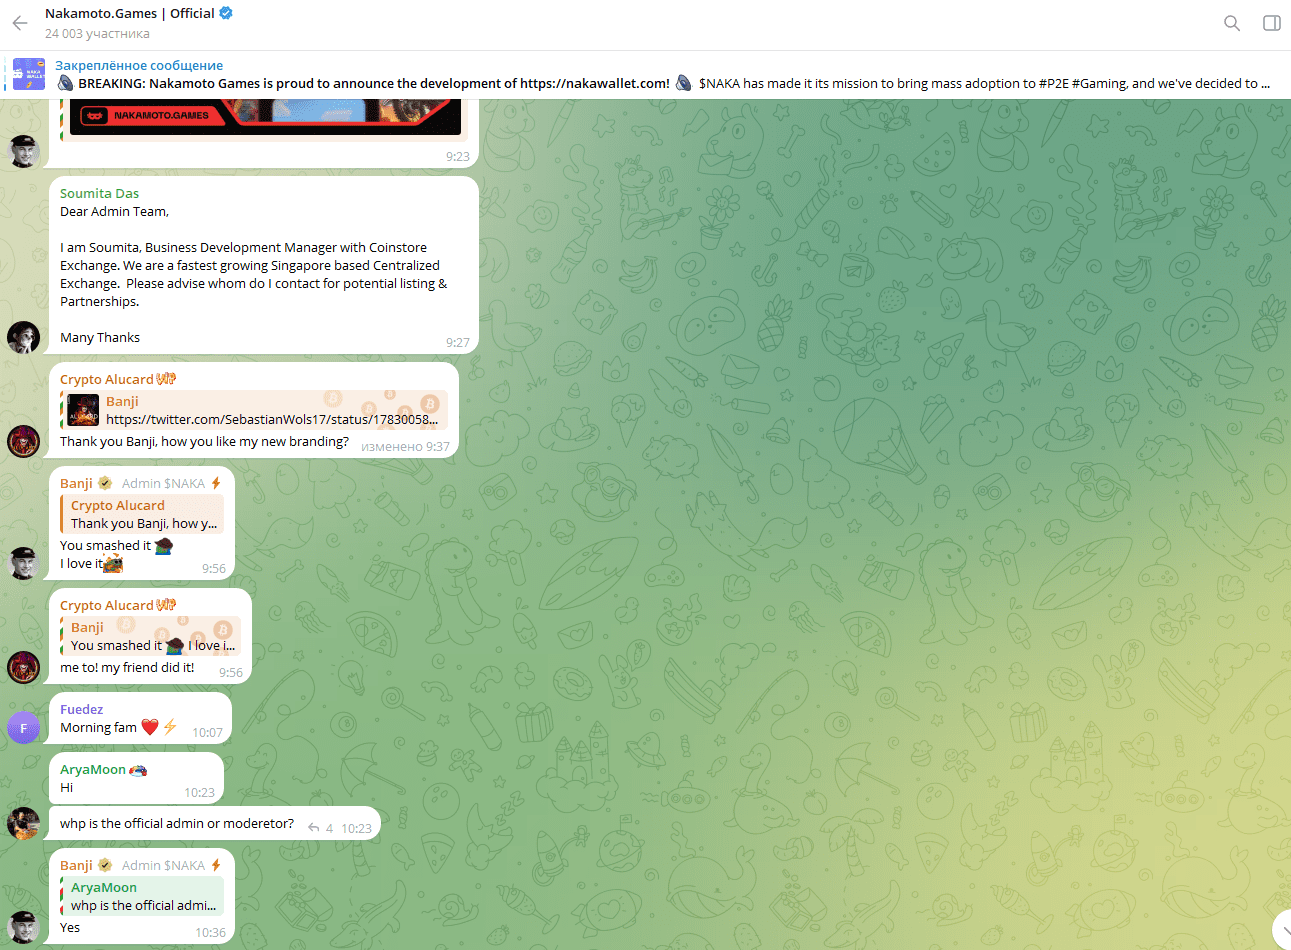This screenshot has width=1291, height=950.
Task: Click lightning boost icon on Banji's 9:56 message
Action: 215,483
